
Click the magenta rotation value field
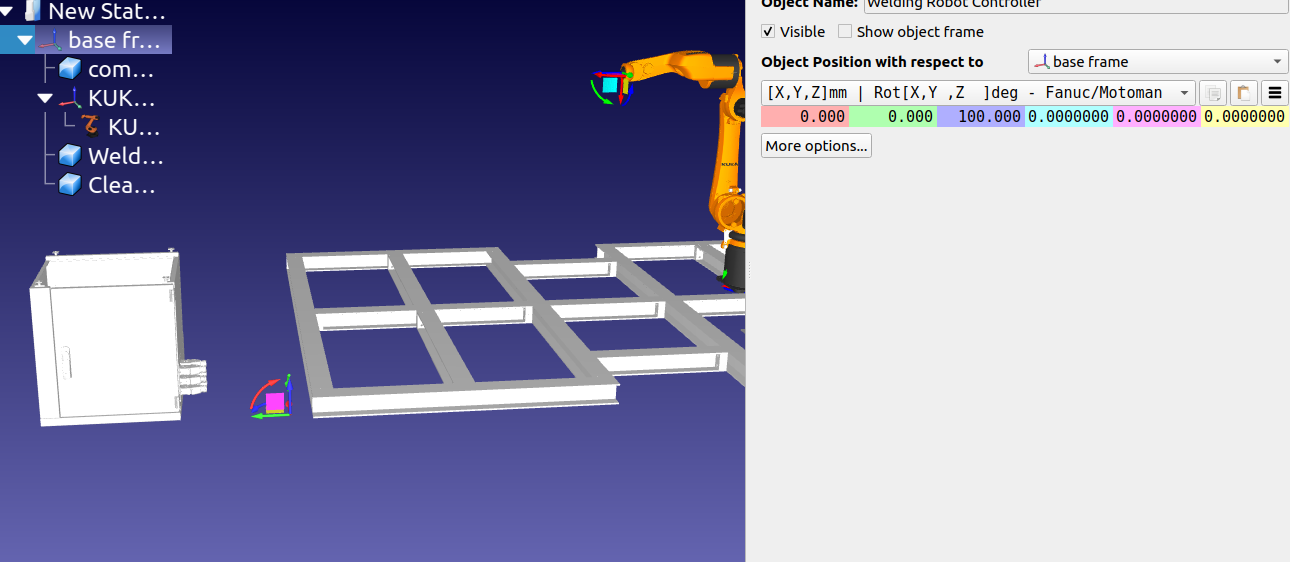pos(1157,117)
